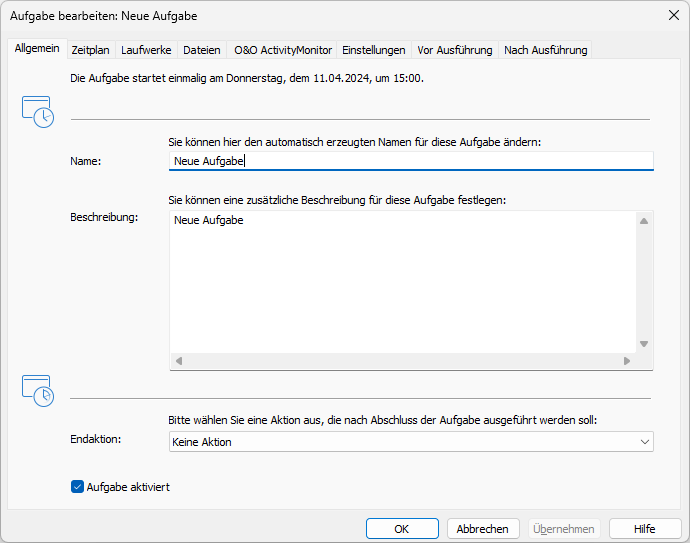This screenshot has width=690, height=543.
Task: Open the Zeitplan tab
Action: pos(91,50)
